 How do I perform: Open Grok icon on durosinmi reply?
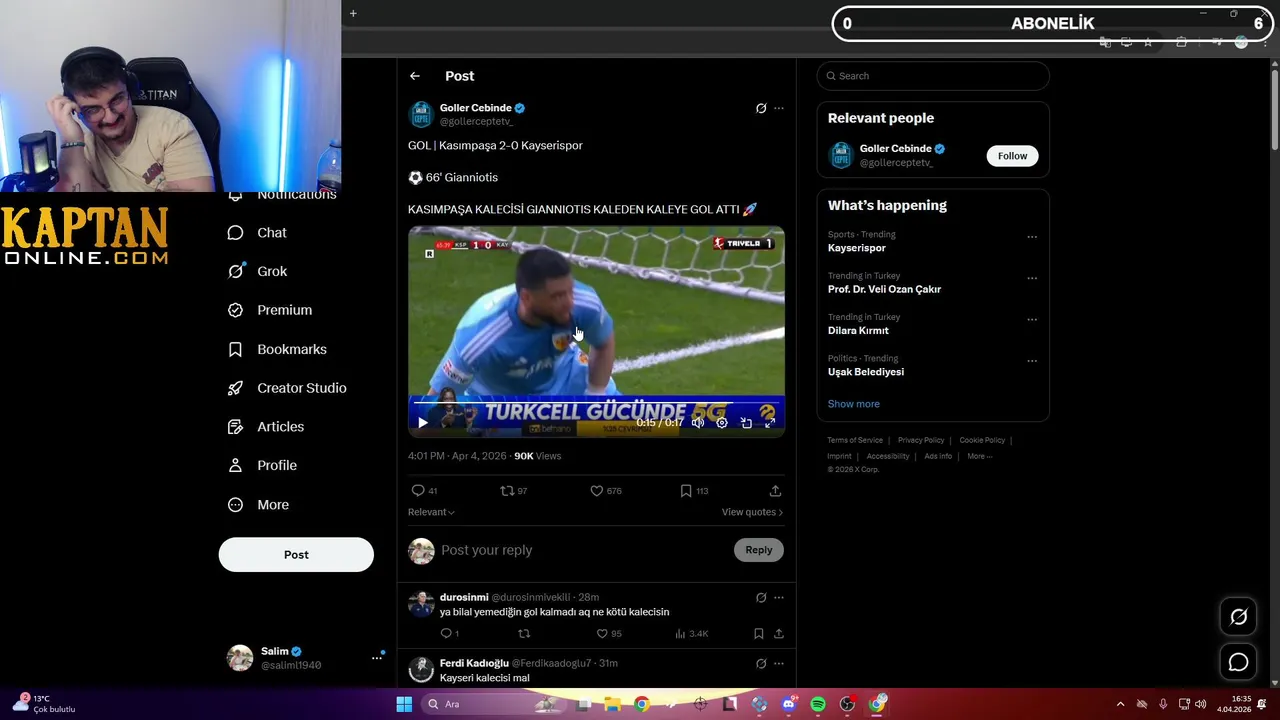(761, 598)
